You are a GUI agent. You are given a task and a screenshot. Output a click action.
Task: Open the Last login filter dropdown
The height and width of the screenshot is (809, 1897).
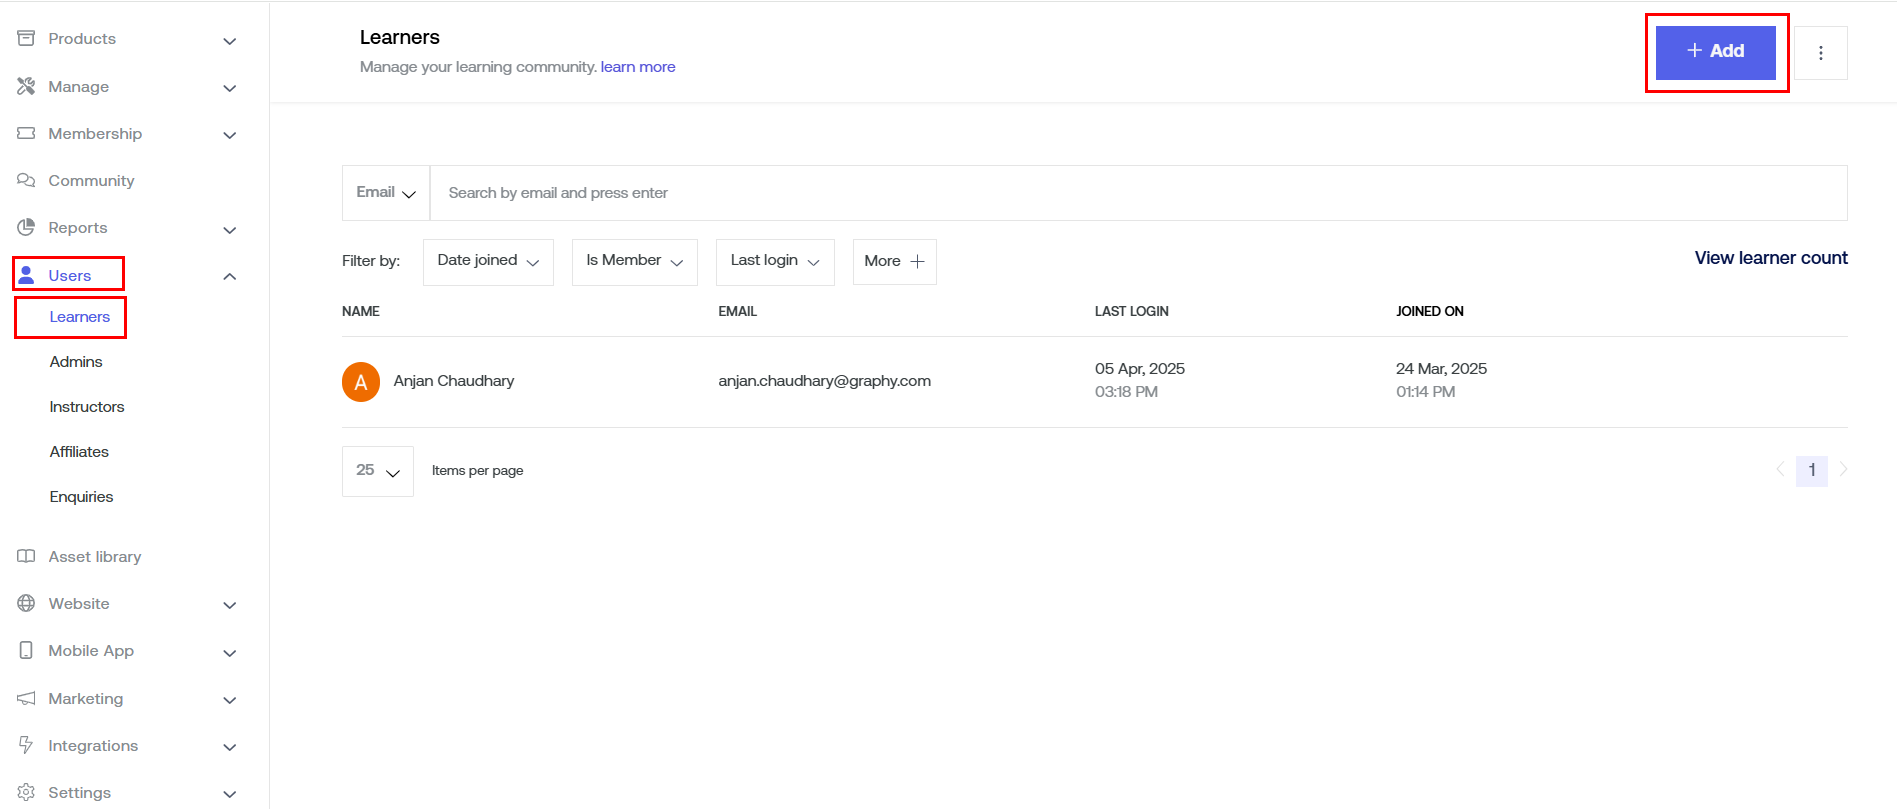[x=775, y=261]
